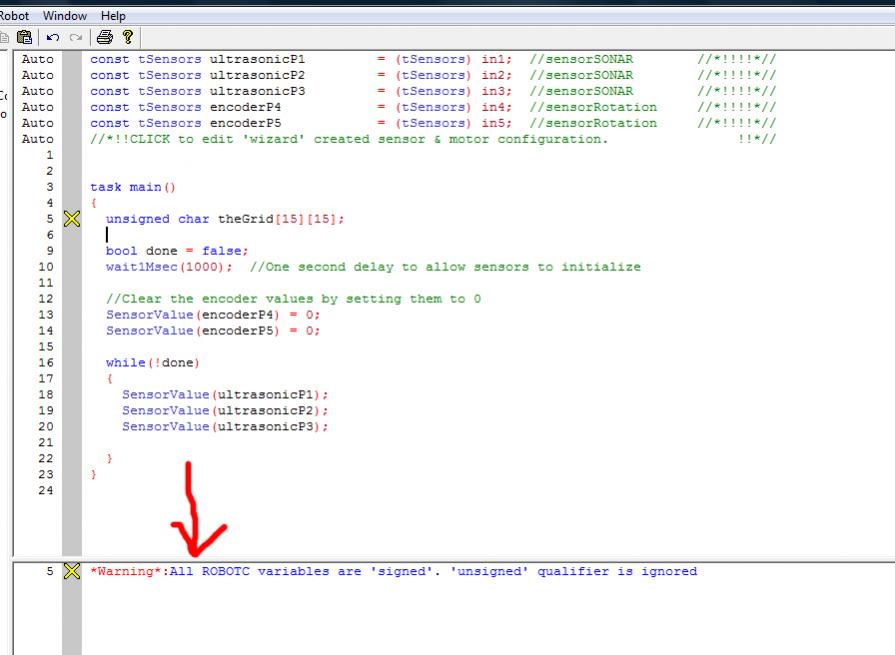The width and height of the screenshot is (895, 655).
Task: Click on 'while(!done)' line
Action: point(152,363)
